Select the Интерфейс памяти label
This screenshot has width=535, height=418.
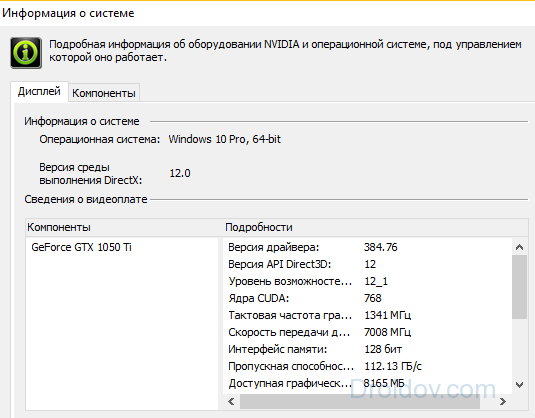277,349
